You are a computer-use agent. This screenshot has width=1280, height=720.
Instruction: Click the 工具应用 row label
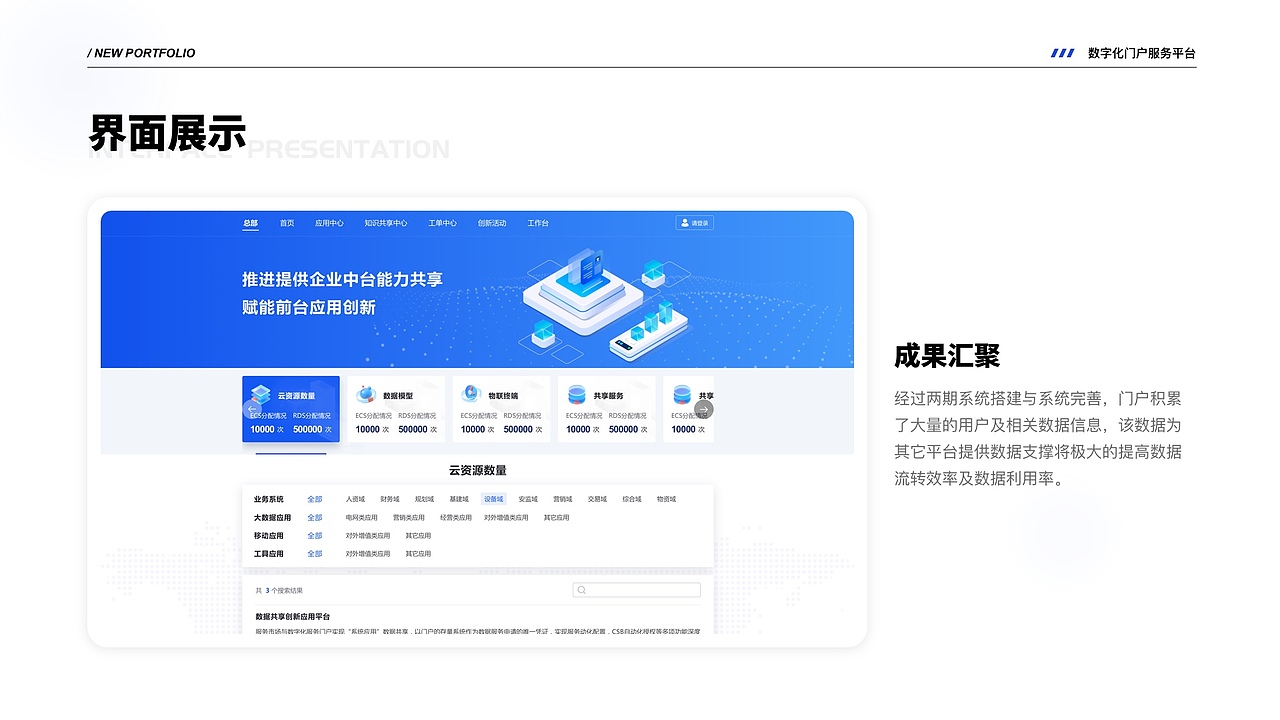269,554
